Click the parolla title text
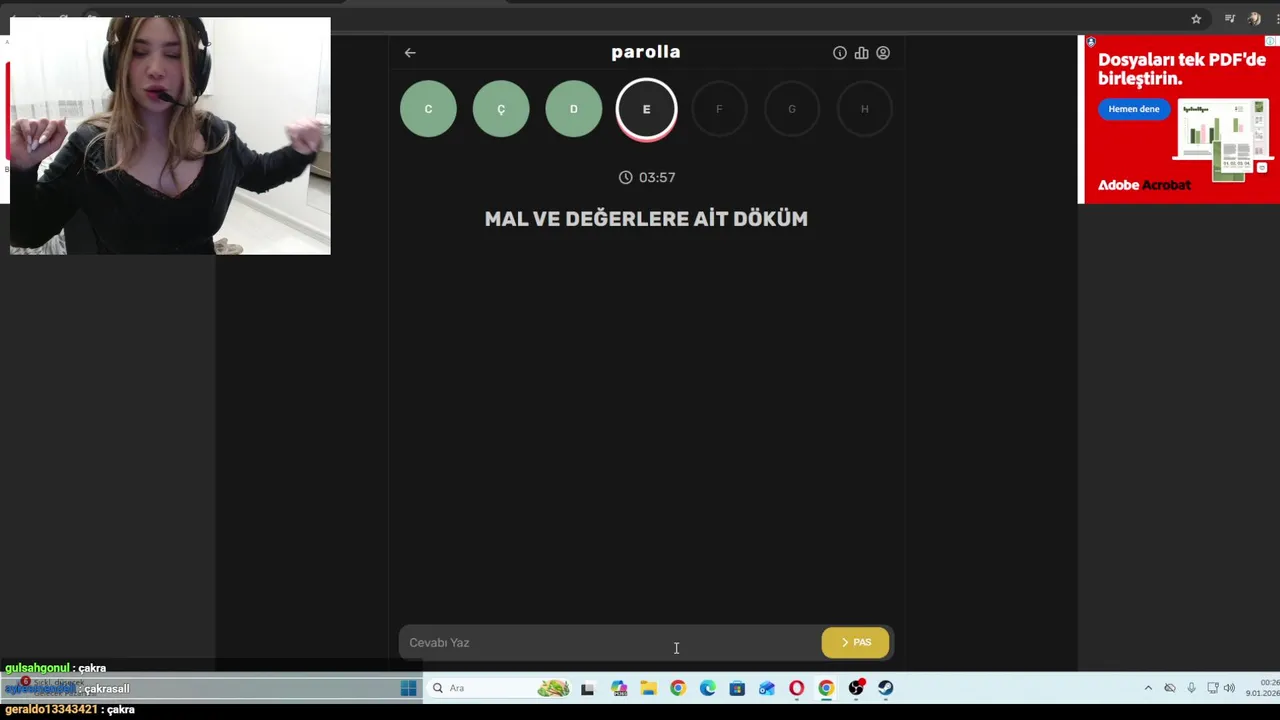This screenshot has height=720, width=1280. pyautogui.click(x=646, y=52)
